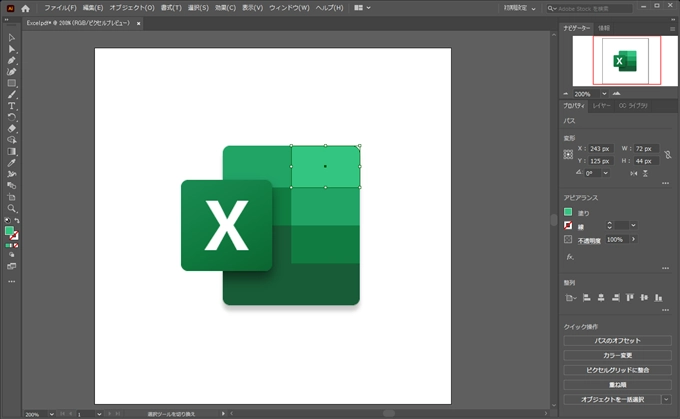Screen dimensions: 680x419
Task: Select the Shape Builder tool
Action: (12, 140)
